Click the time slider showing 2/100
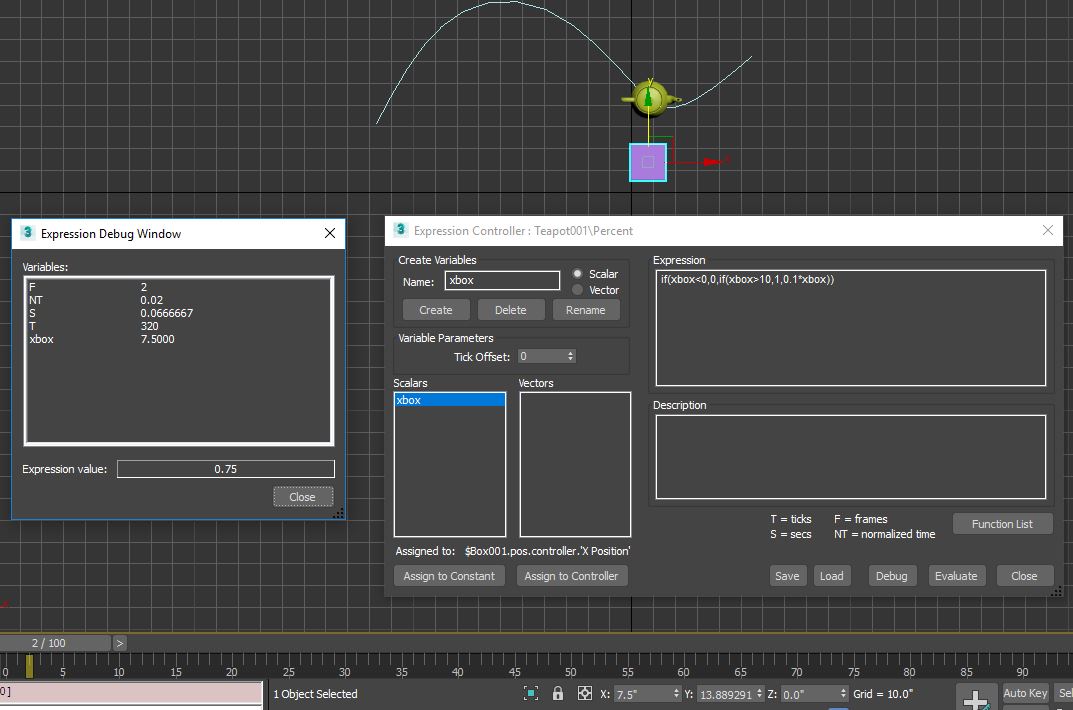 coord(55,643)
